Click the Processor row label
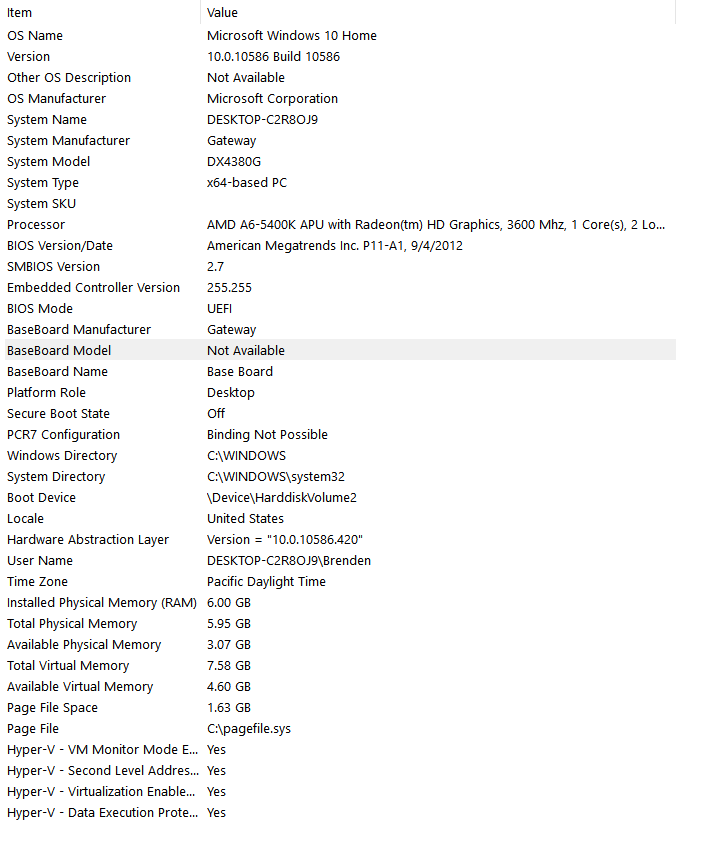This screenshot has height=841, width=708. pyautogui.click(x=36, y=225)
